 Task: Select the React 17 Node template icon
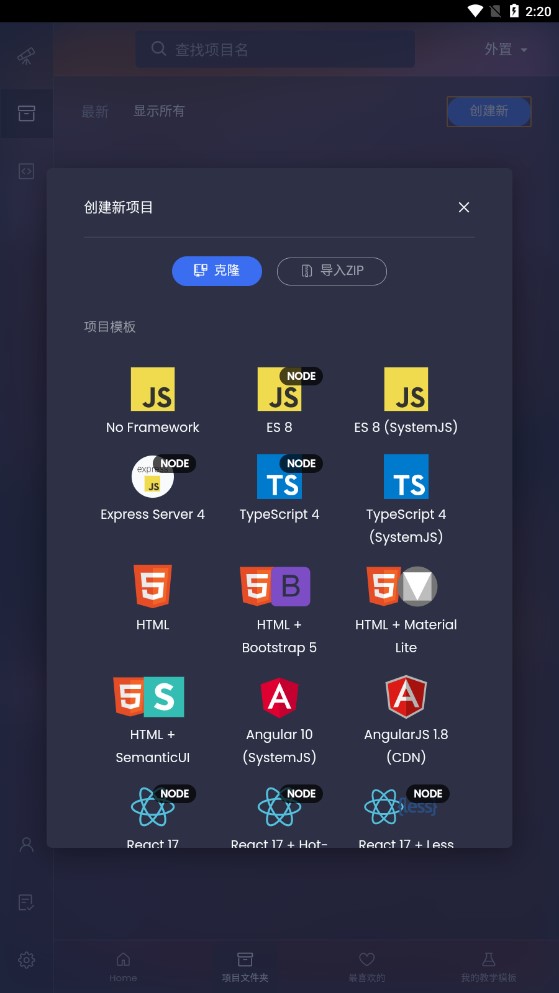pyautogui.click(x=153, y=807)
